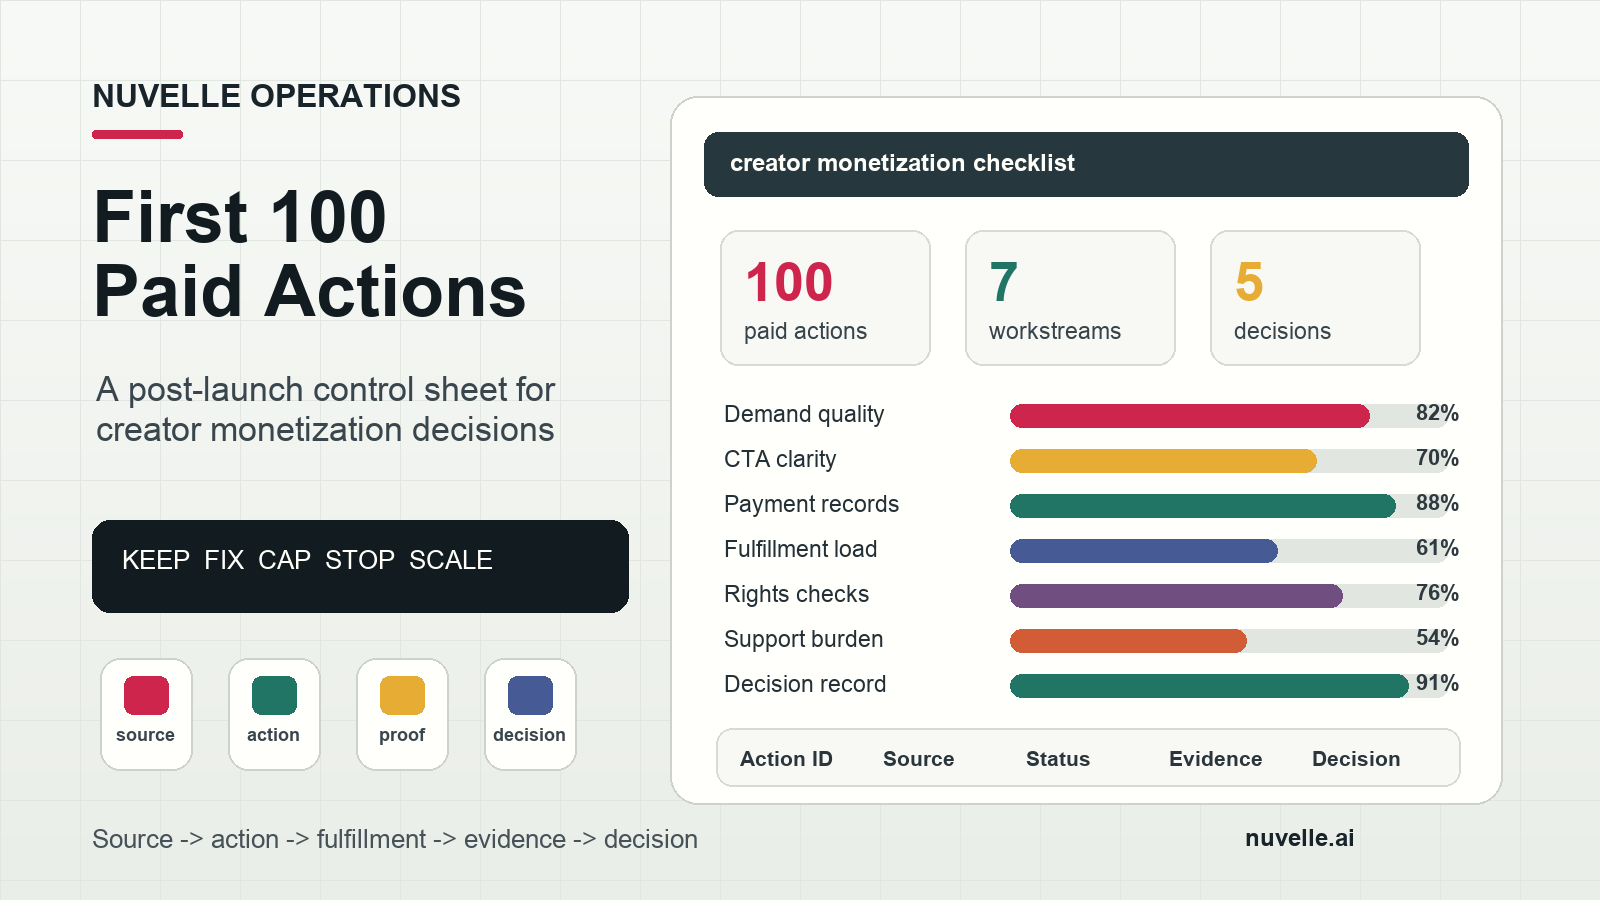Select the Source column header
1600x900 pixels.
point(918,759)
